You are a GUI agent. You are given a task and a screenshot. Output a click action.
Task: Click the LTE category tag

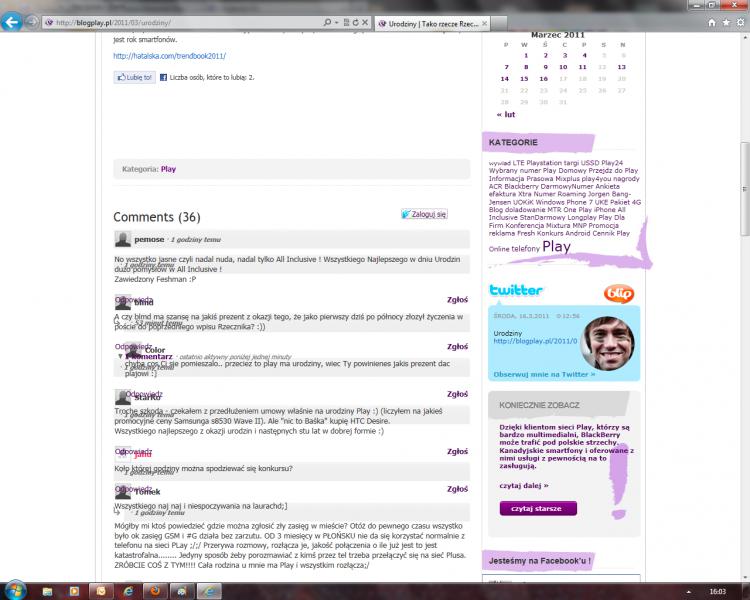click(x=518, y=163)
